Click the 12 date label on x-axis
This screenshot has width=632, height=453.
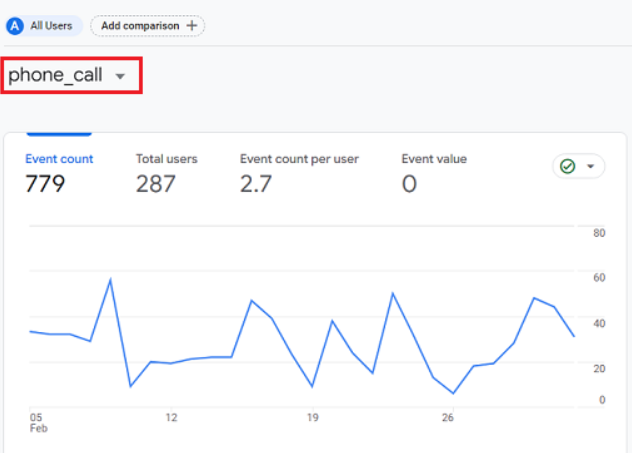pos(171,418)
